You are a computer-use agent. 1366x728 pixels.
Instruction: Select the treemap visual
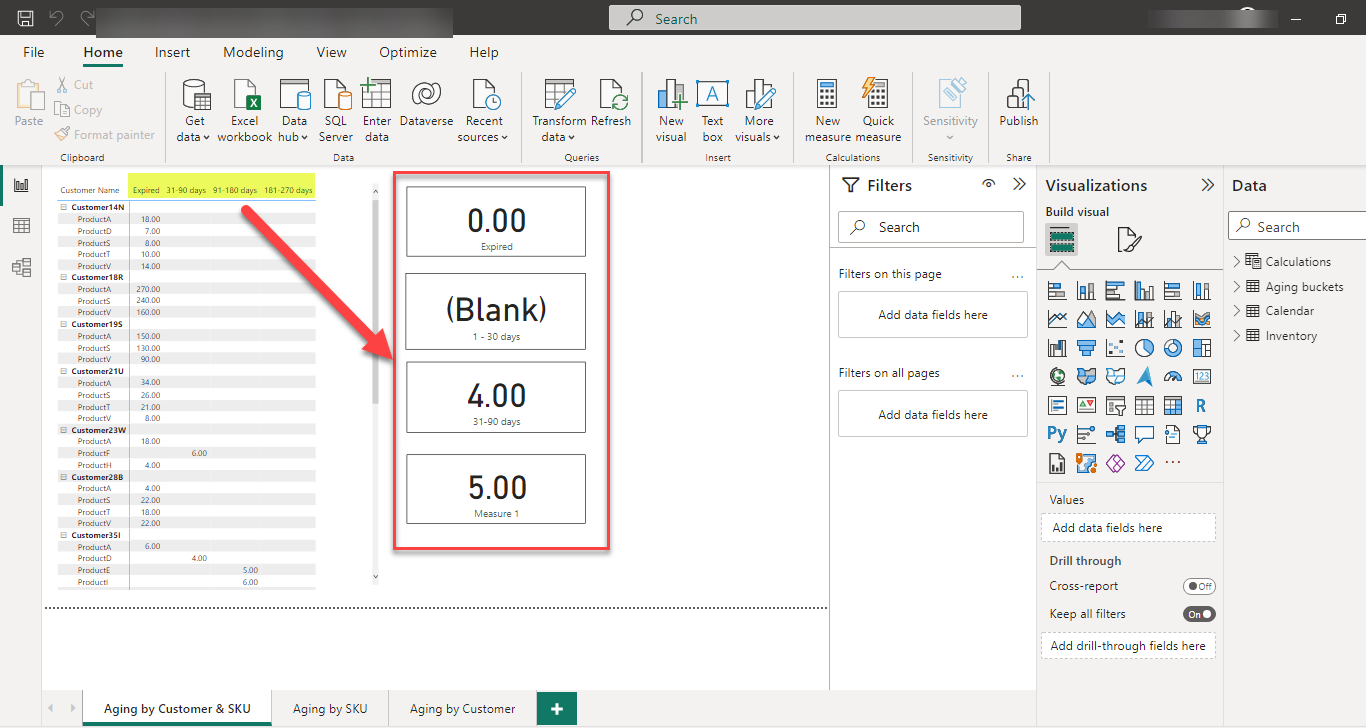click(1202, 348)
